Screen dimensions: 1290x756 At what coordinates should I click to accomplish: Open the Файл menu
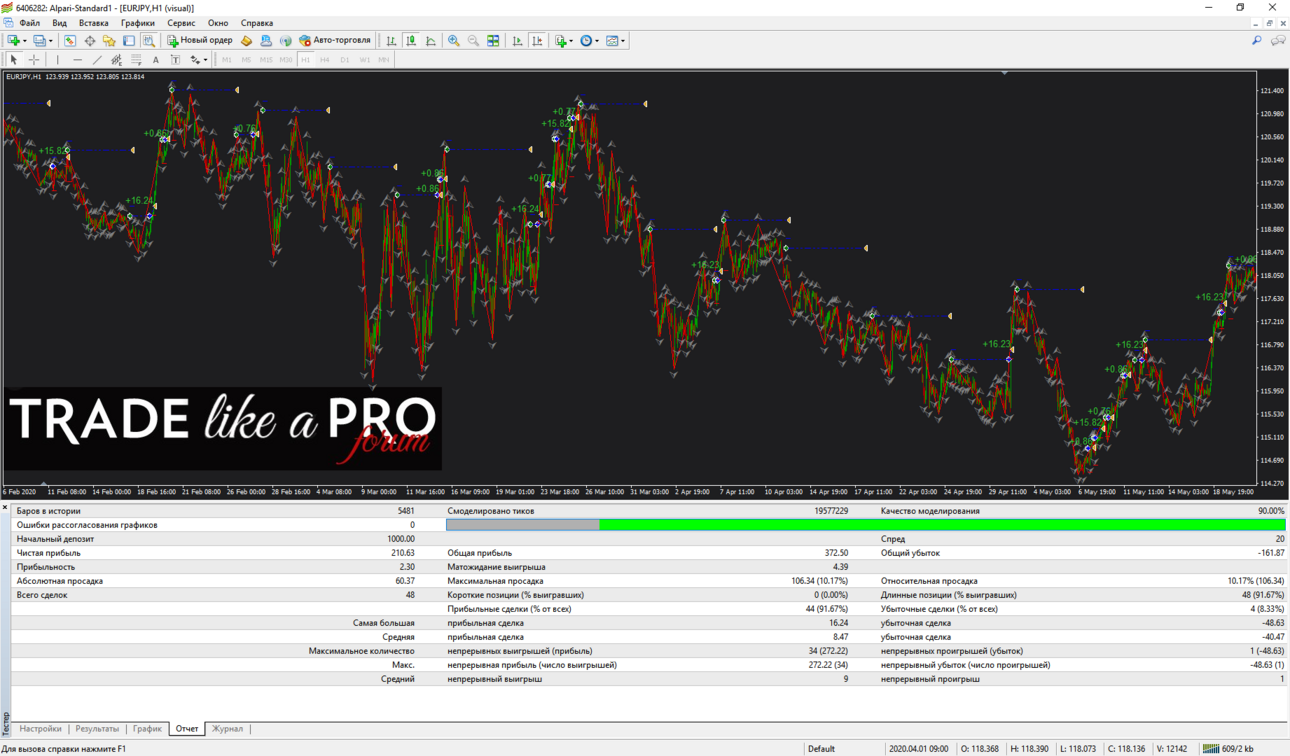pos(30,23)
